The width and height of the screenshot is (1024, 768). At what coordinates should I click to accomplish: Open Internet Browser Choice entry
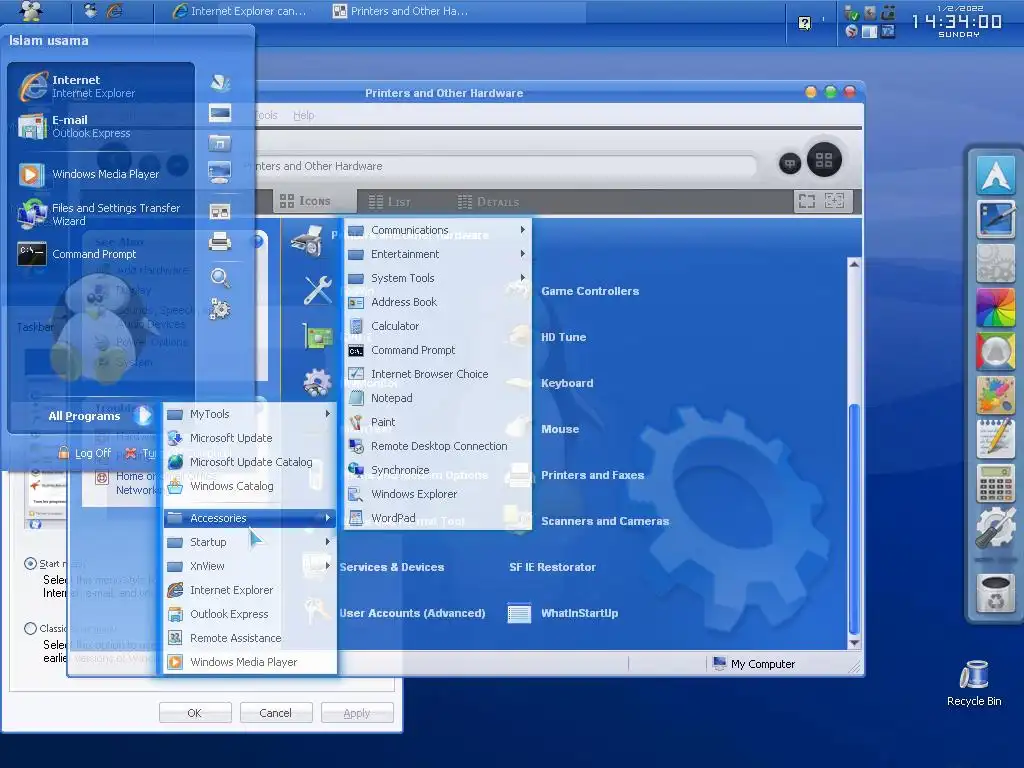click(x=438, y=374)
